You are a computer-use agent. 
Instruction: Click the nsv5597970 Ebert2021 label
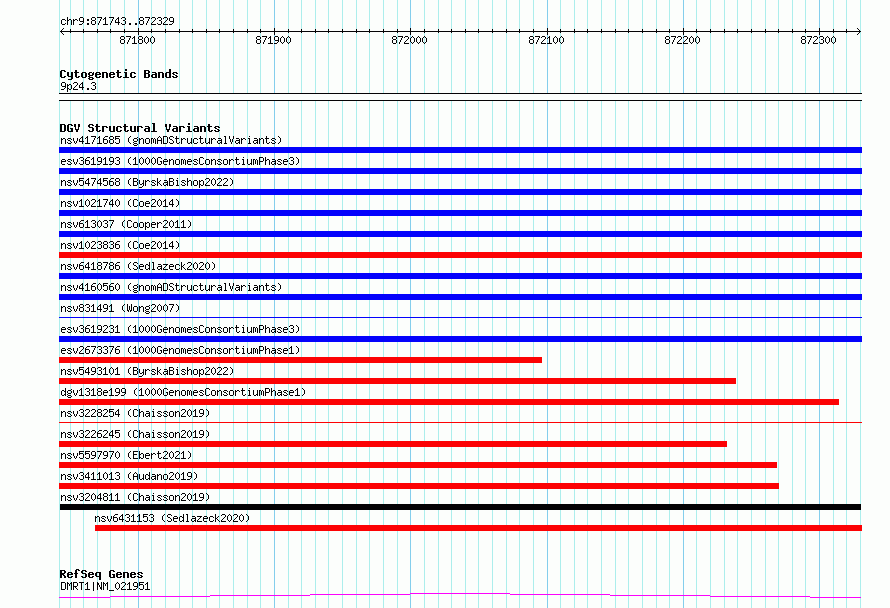point(126,455)
